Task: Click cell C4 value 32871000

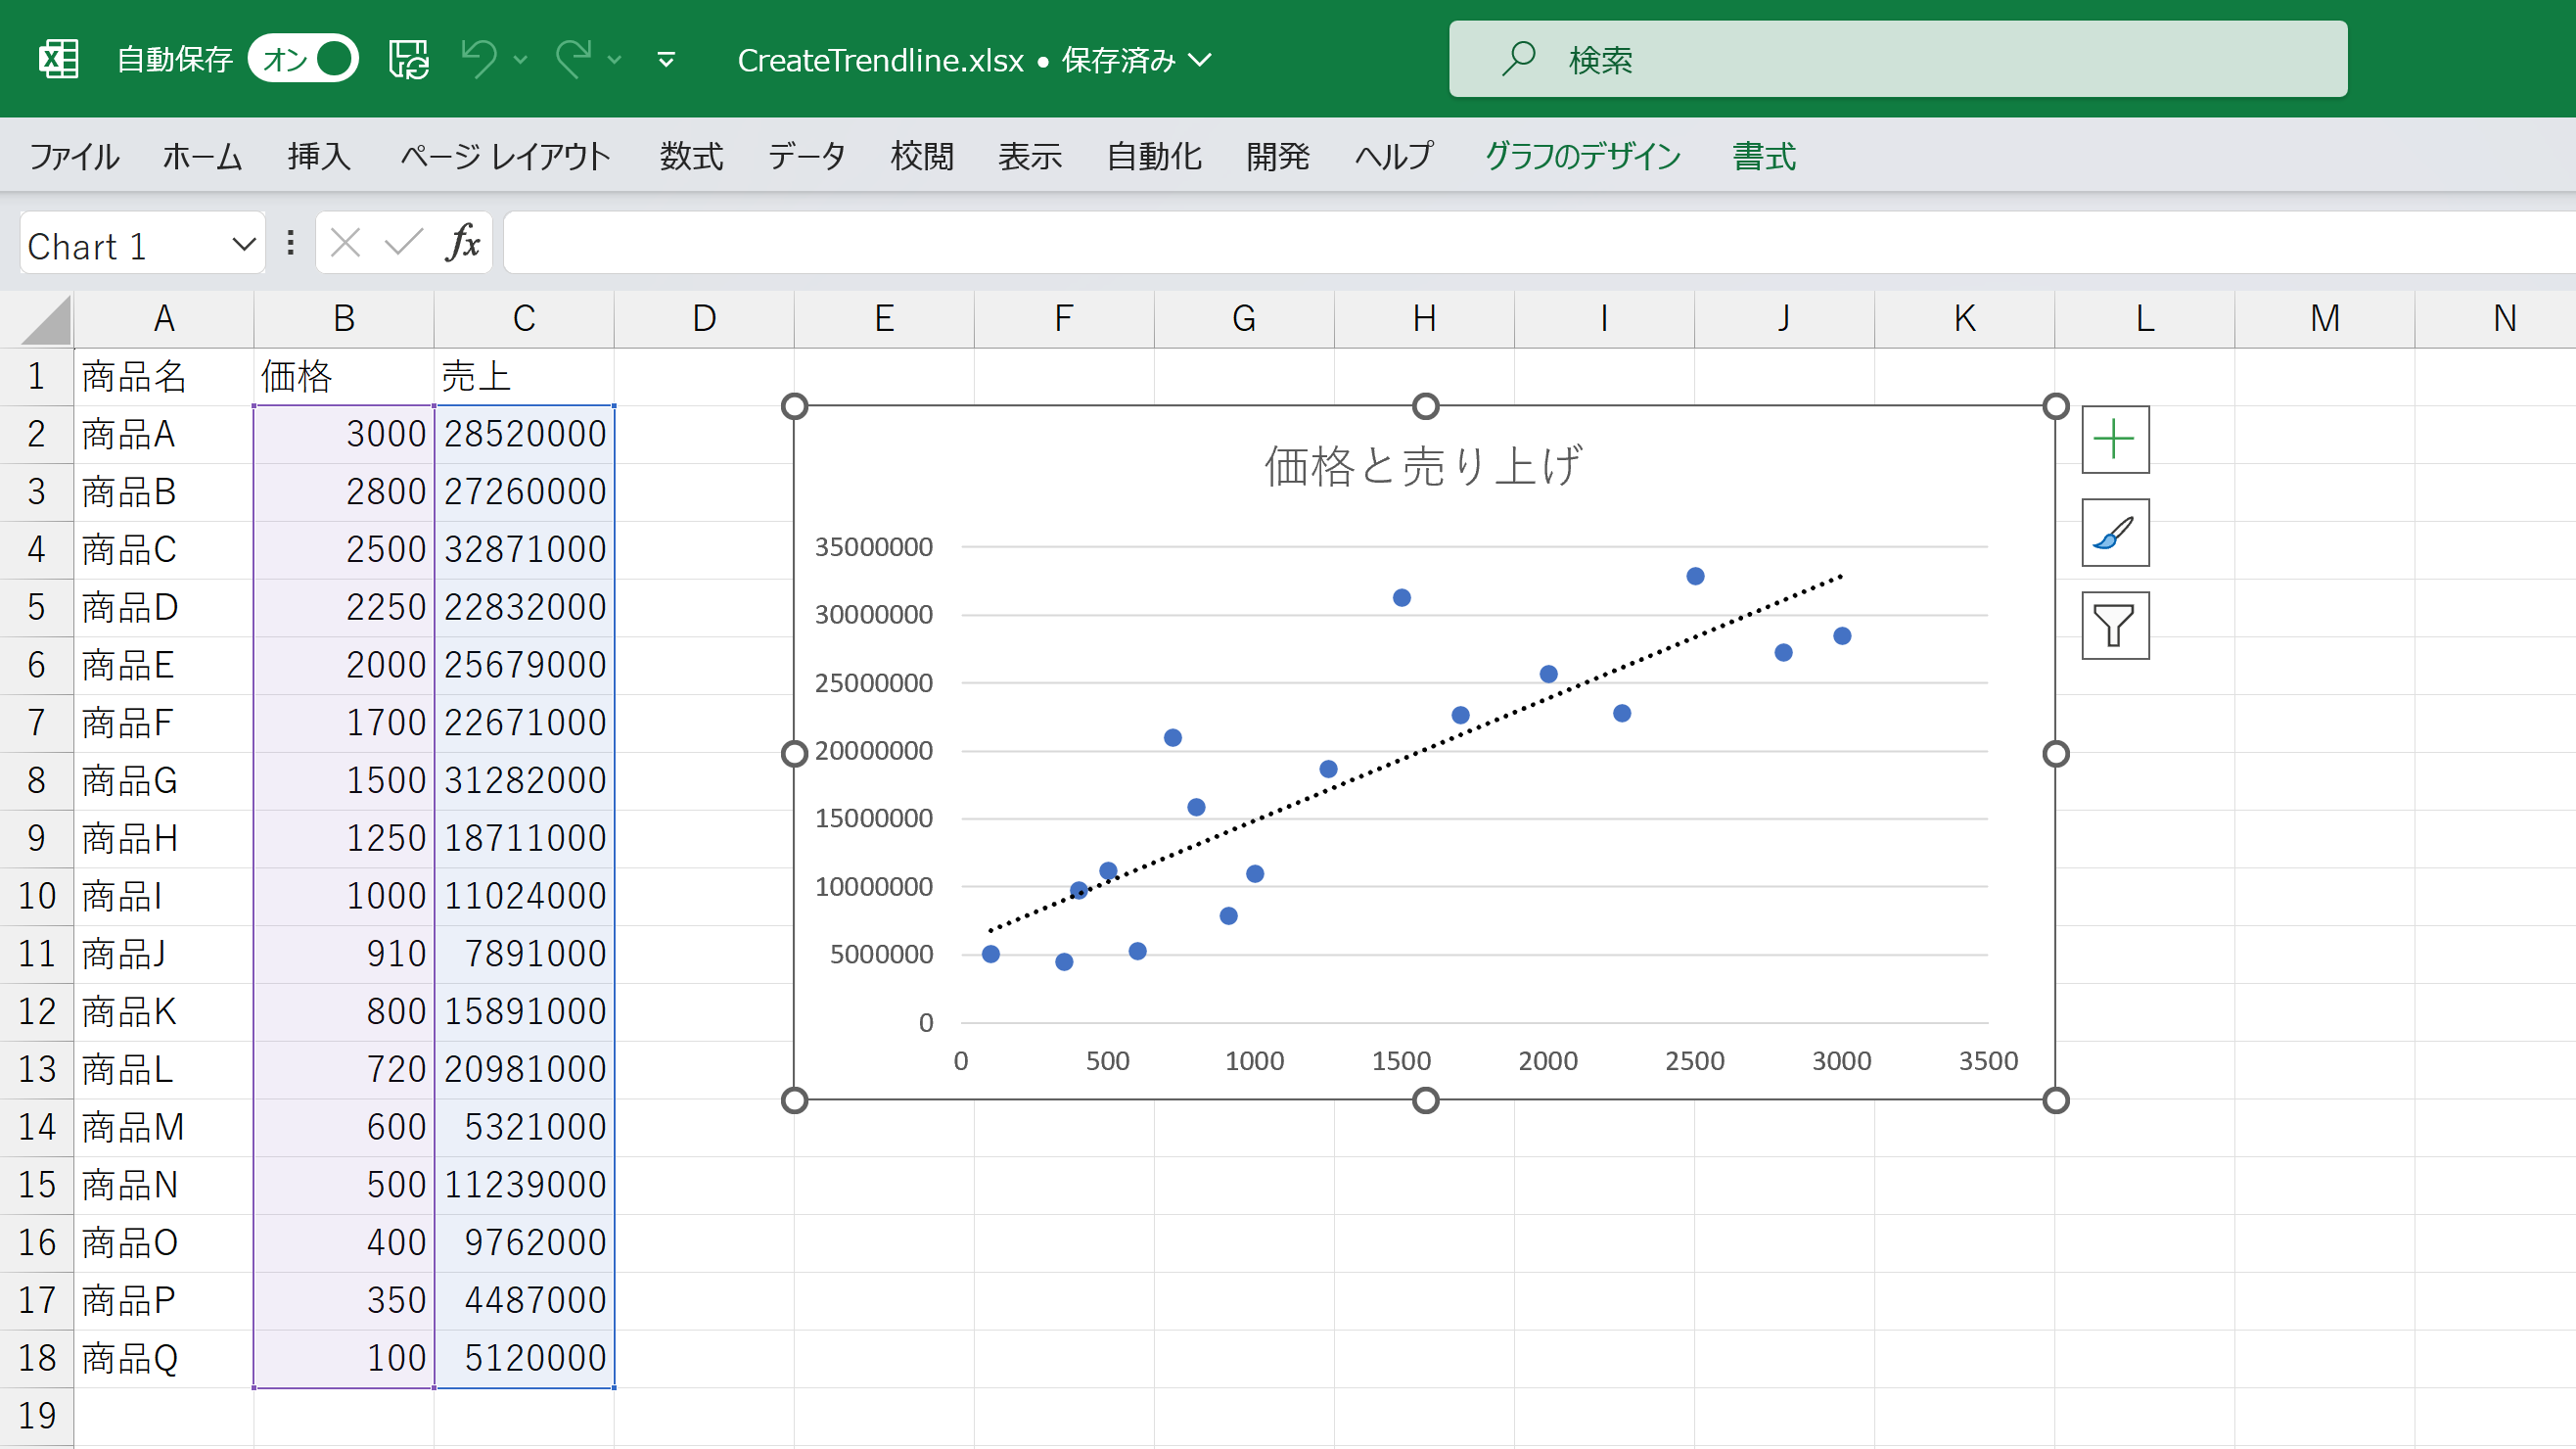Action: [524, 550]
